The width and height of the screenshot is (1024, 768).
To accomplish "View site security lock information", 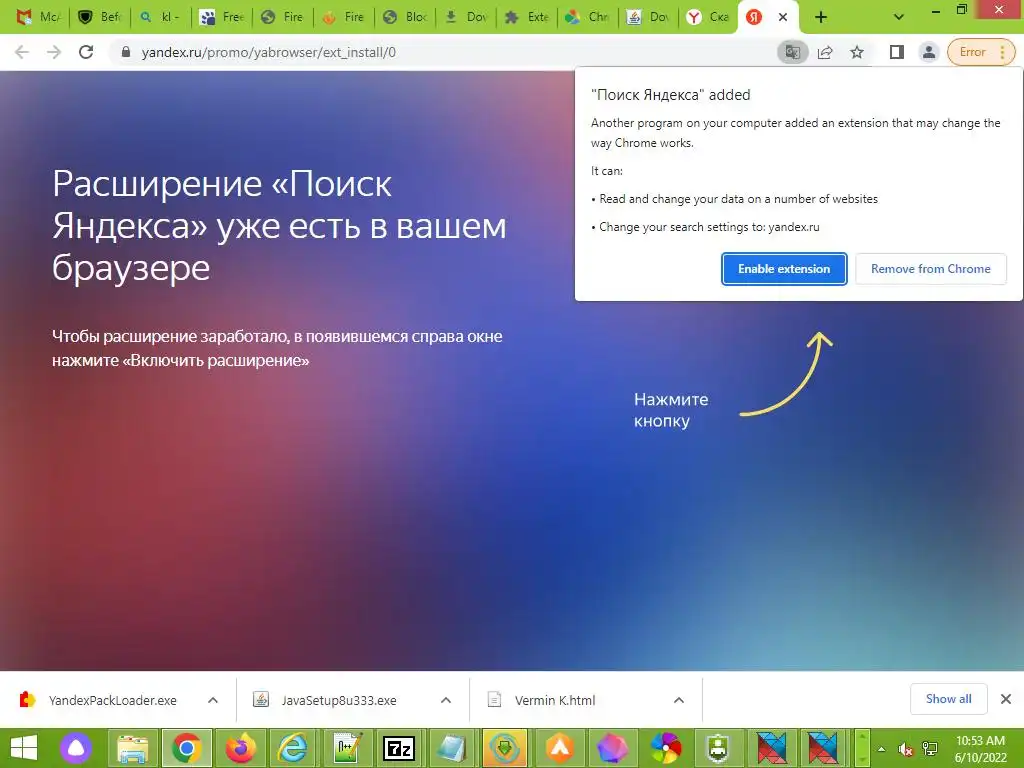I will [x=126, y=52].
